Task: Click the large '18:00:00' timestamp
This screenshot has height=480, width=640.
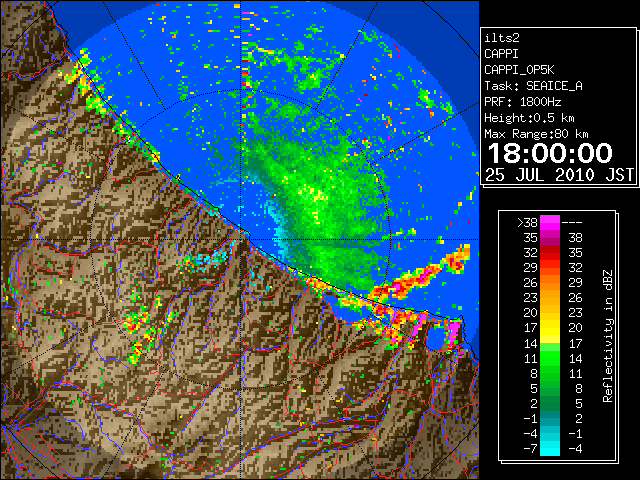Action: pyautogui.click(x=550, y=153)
